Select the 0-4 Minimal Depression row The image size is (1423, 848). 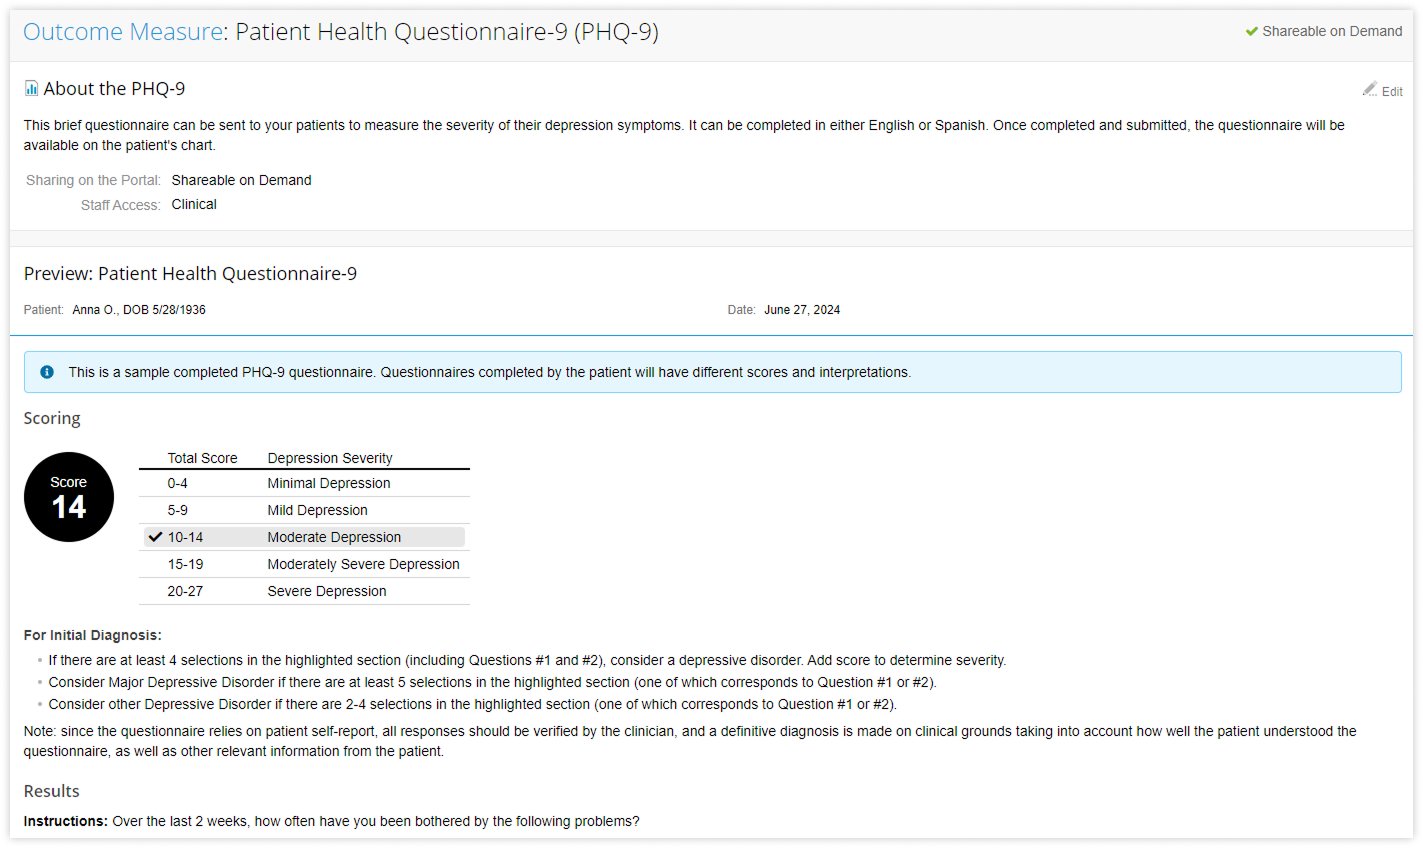click(304, 483)
